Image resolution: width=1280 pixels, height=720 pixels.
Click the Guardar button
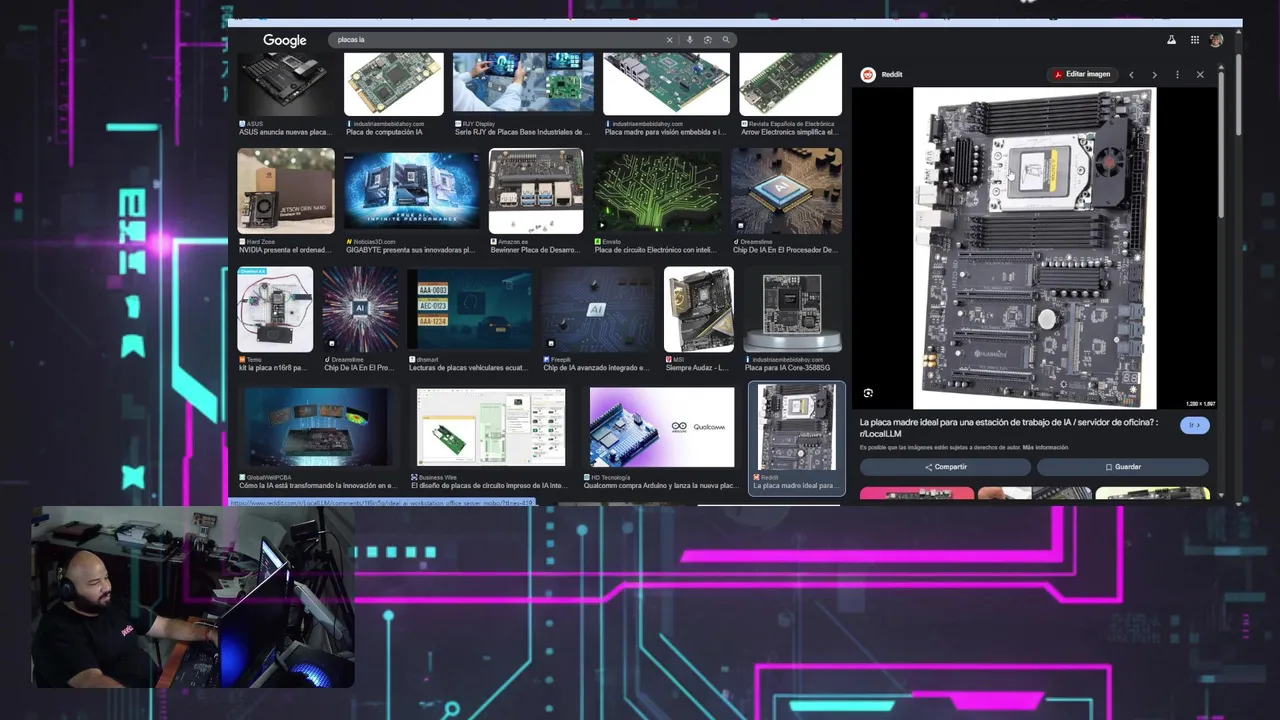pos(1122,467)
